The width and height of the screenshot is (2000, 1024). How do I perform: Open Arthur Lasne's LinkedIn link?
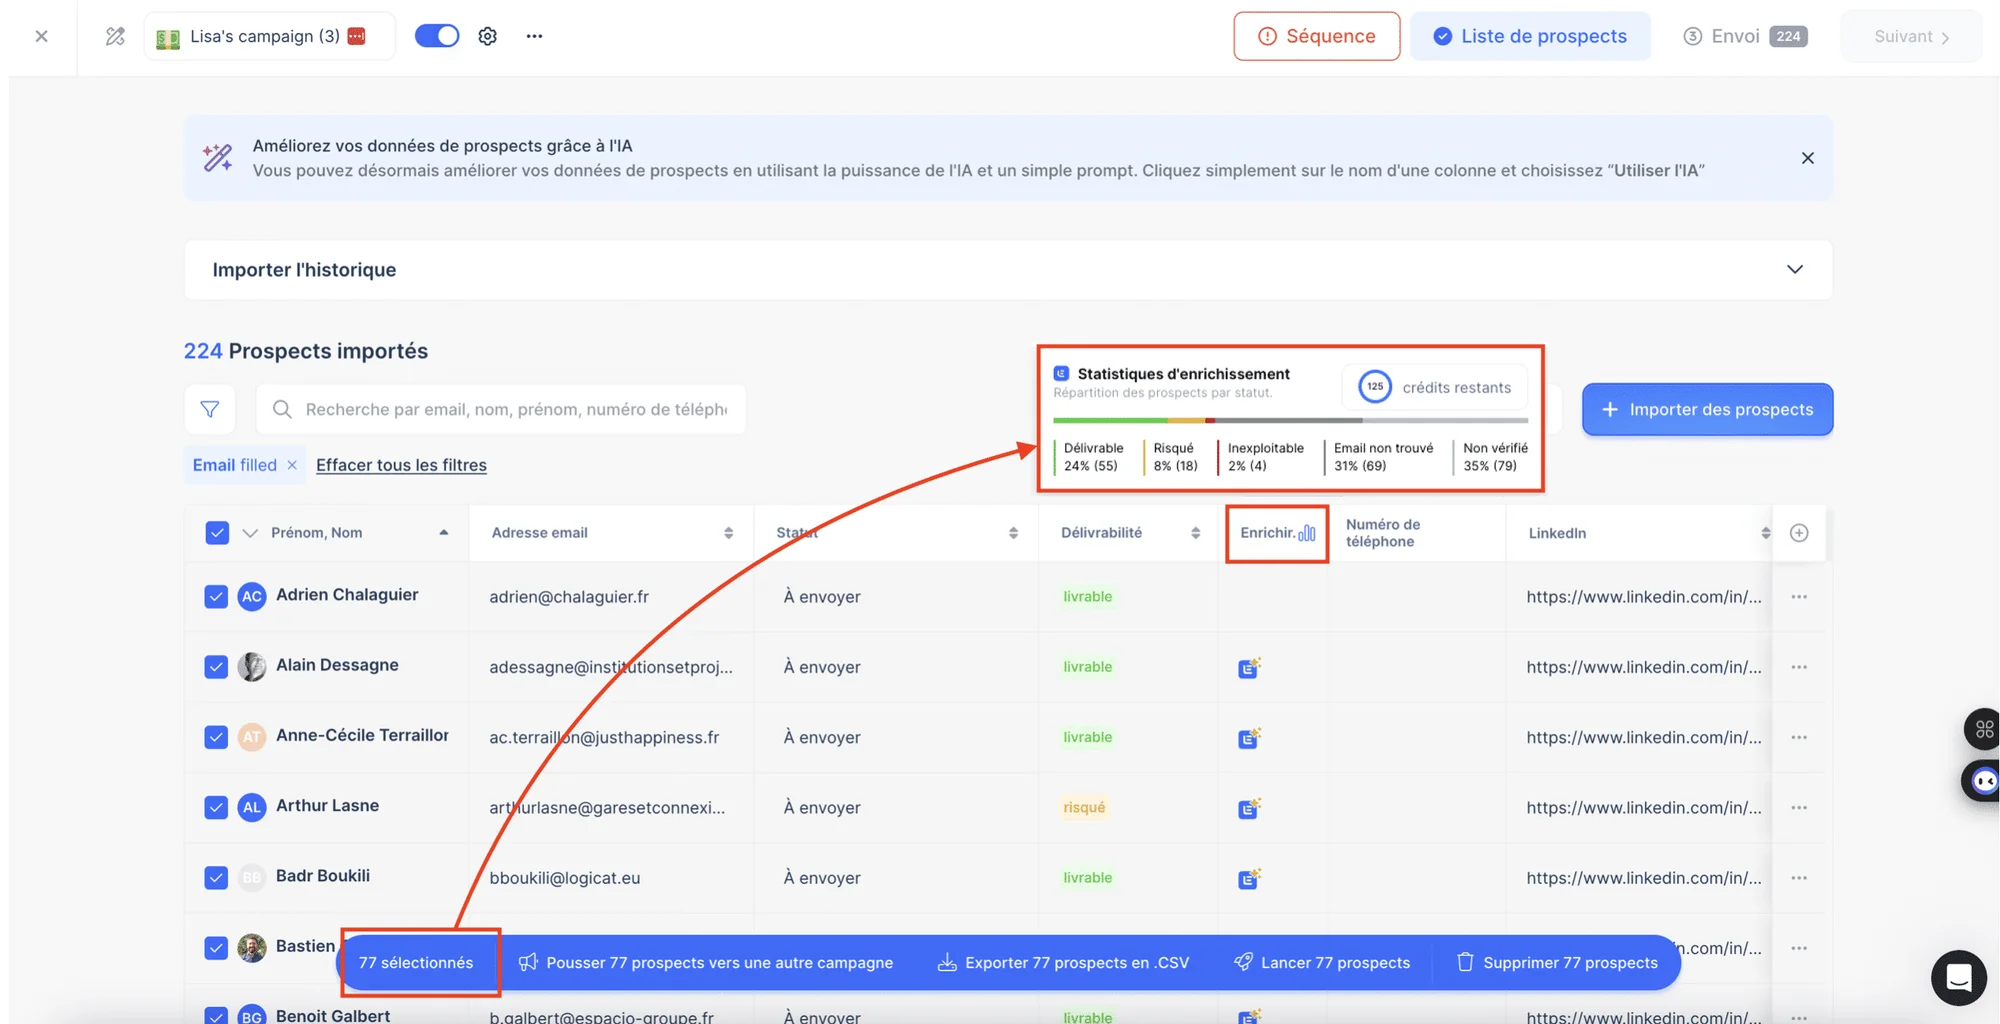click(1644, 807)
